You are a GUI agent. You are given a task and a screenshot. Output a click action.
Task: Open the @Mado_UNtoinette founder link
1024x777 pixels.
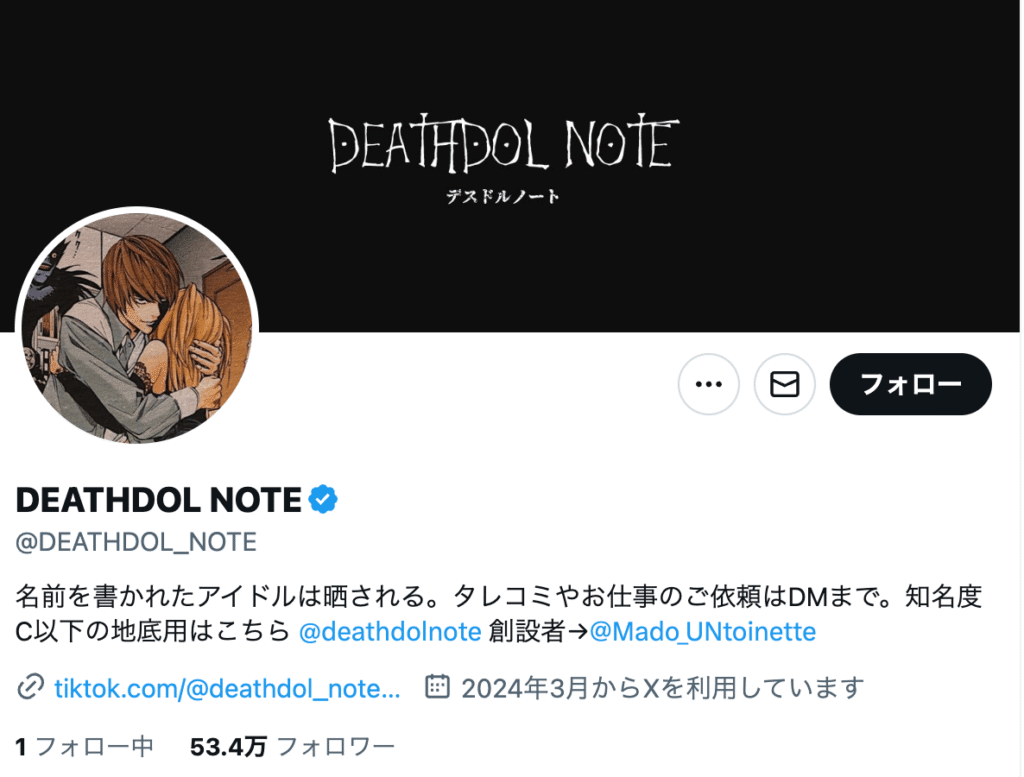click(703, 631)
